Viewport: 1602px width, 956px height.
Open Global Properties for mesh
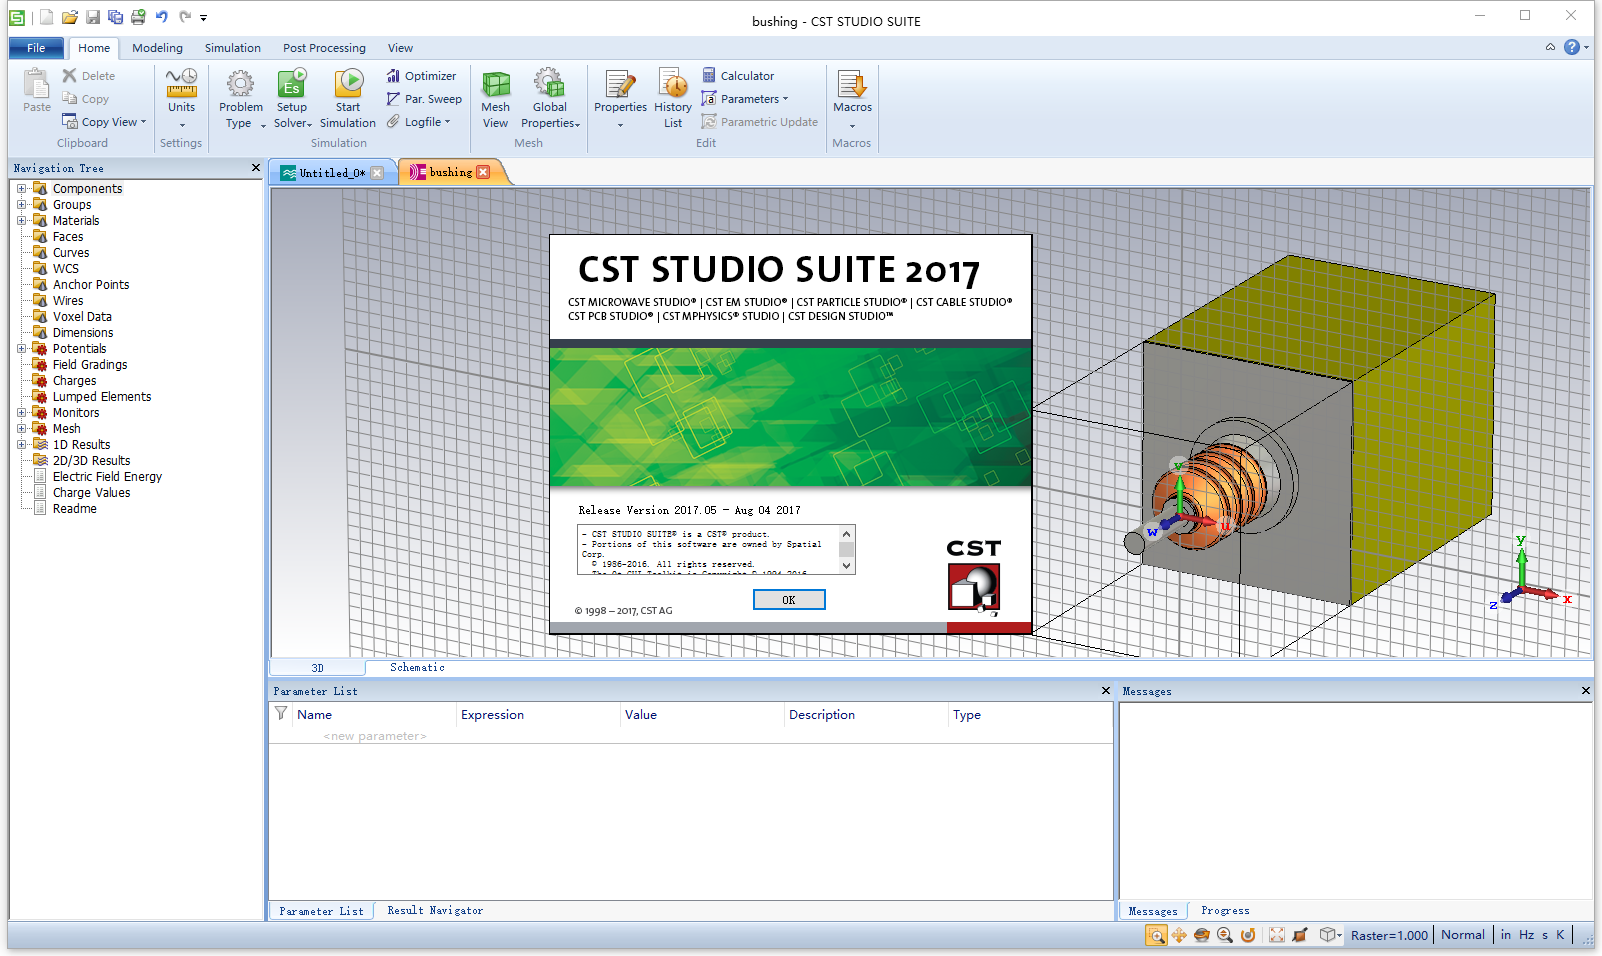coord(550,98)
